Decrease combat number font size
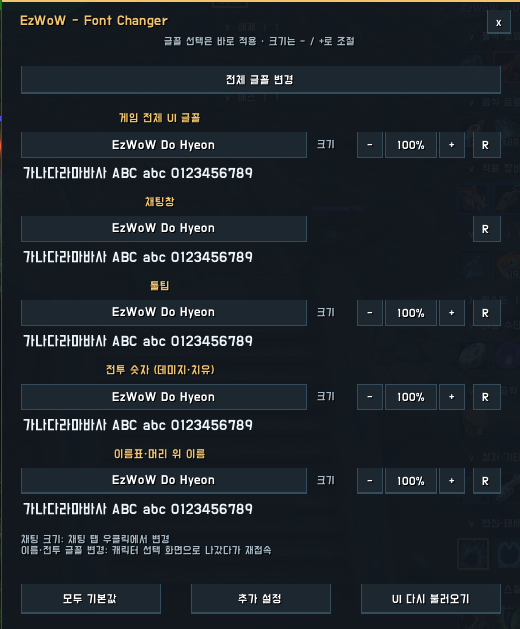Image resolution: width=520 pixels, height=629 pixels. (x=370, y=397)
